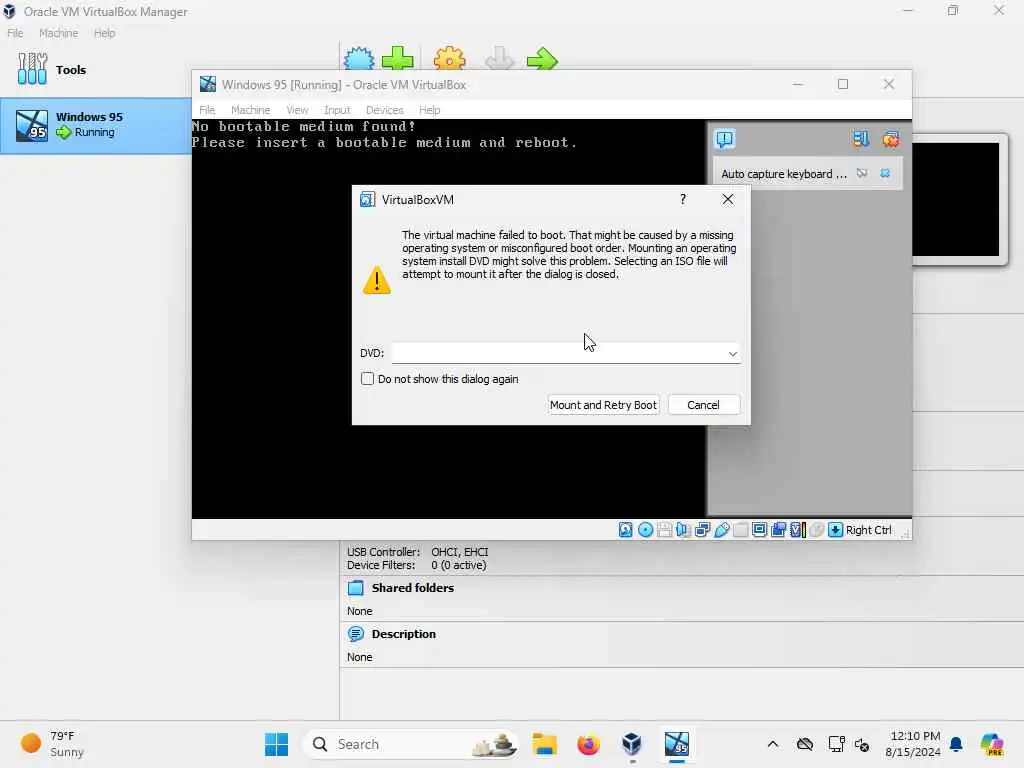Open the Windows Start menu
The width and height of the screenshot is (1024, 768).
coord(276,744)
